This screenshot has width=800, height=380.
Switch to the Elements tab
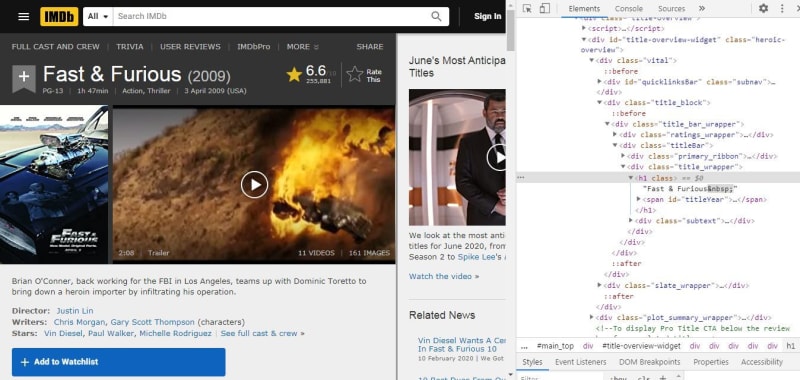[x=584, y=9]
